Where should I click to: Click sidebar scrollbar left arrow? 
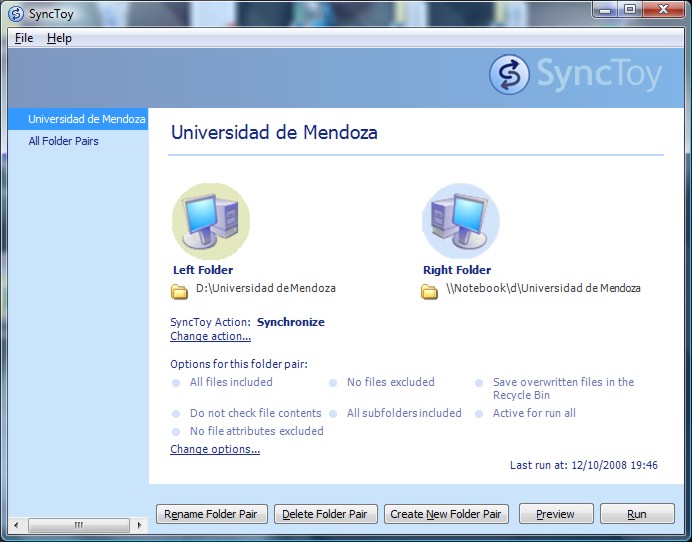[16, 525]
